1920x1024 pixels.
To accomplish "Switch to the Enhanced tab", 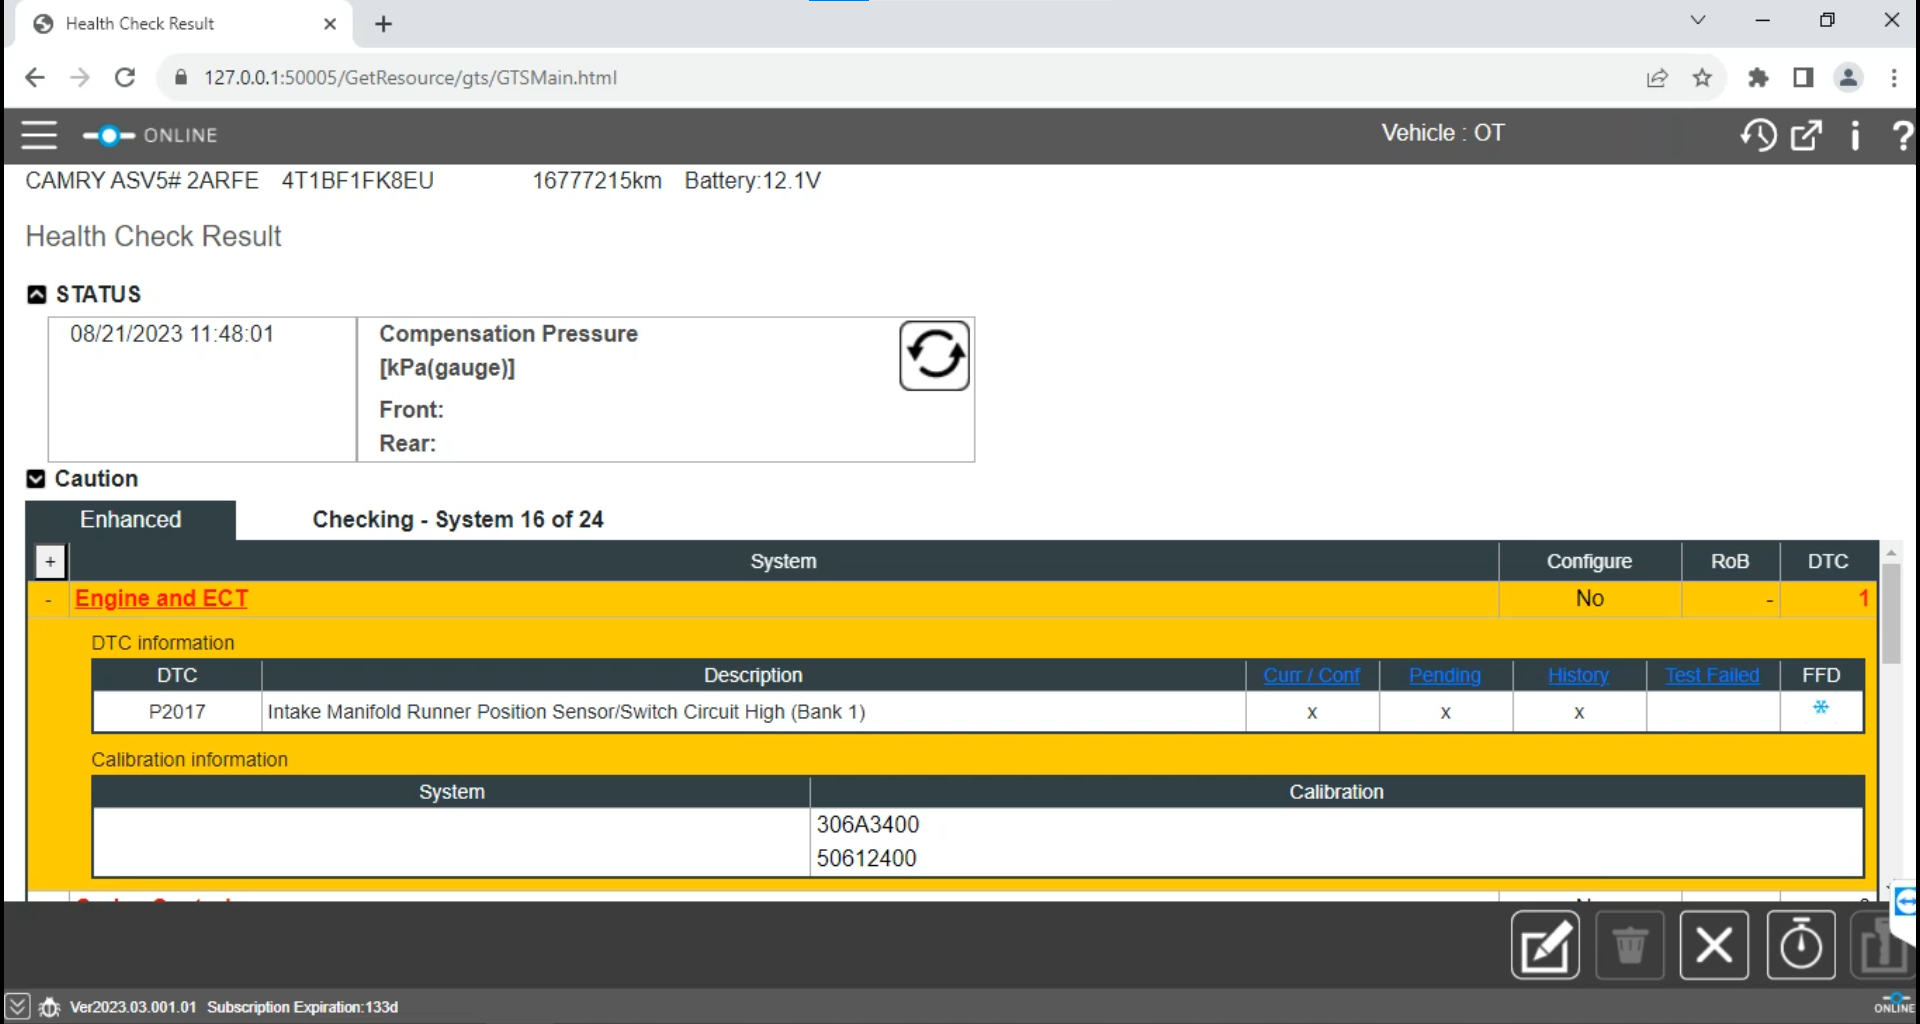I will point(130,519).
